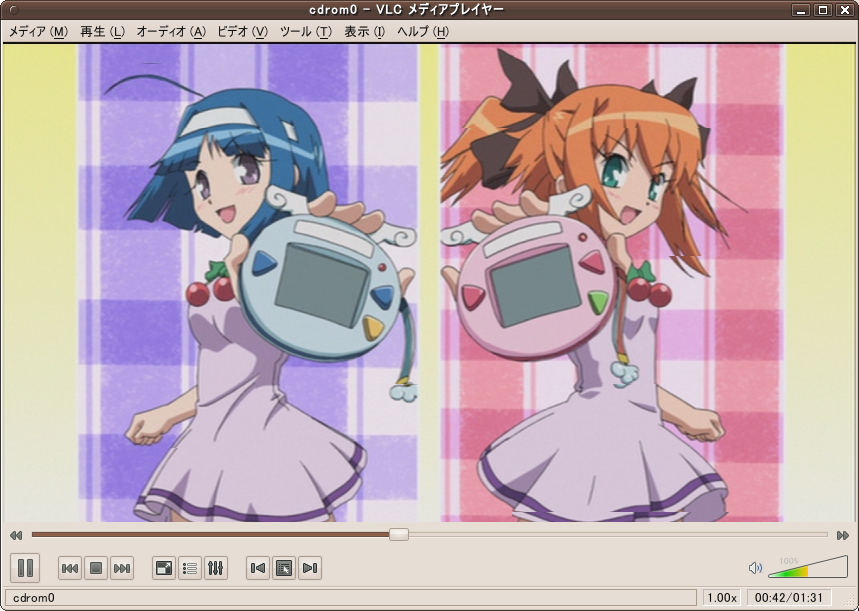Click the slower rewind arrows

[16, 535]
